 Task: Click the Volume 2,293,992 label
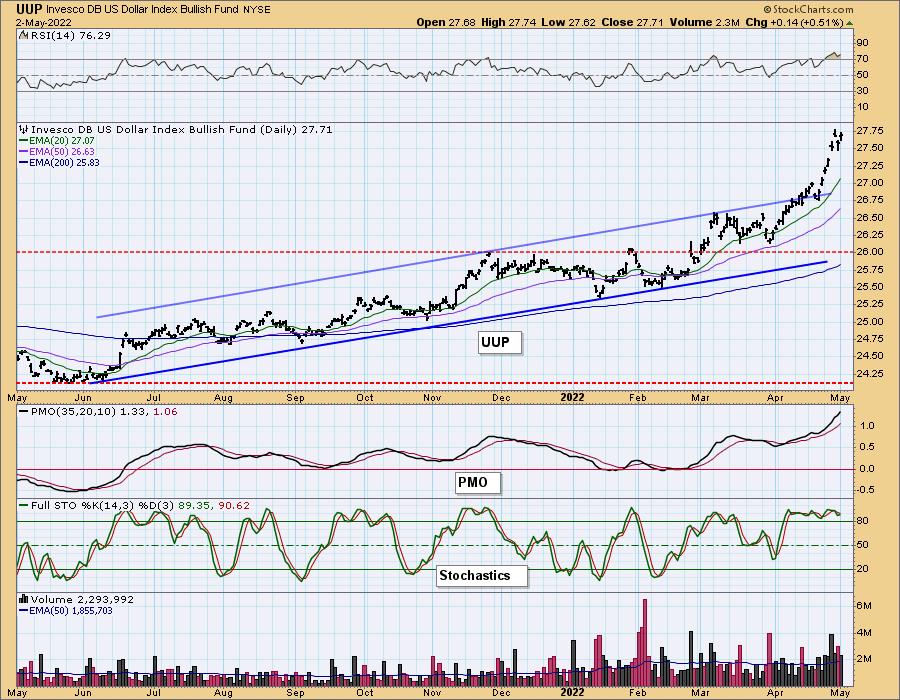(82, 600)
